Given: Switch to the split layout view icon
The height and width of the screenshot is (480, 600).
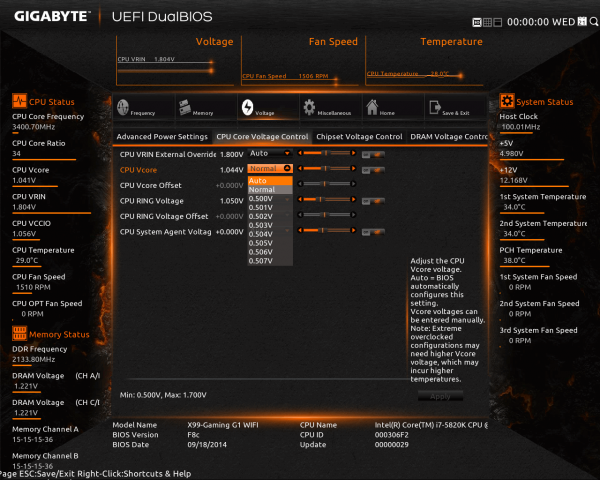Looking at the screenshot, I should pyautogui.click(x=497, y=22).
